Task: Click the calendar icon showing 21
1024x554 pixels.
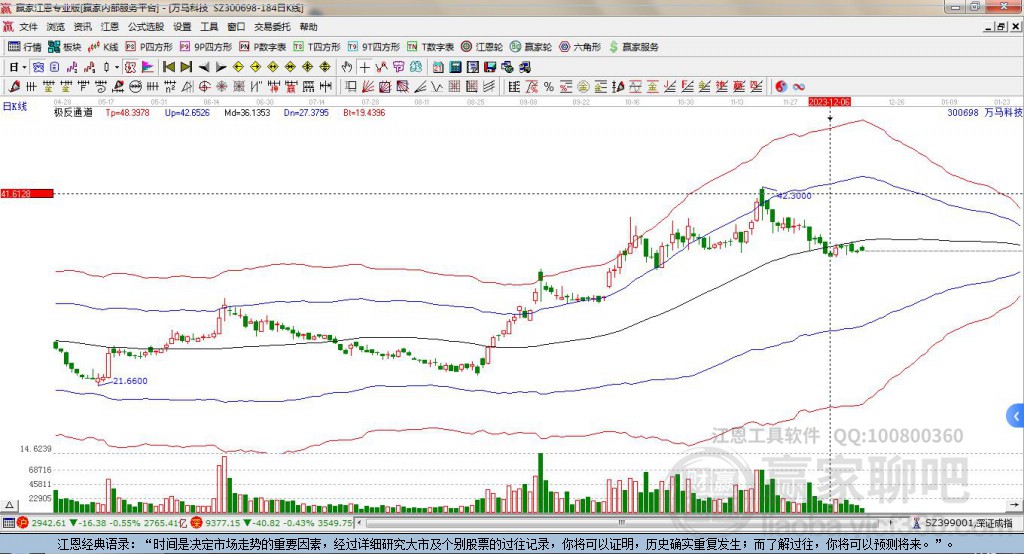Action: 438,67
